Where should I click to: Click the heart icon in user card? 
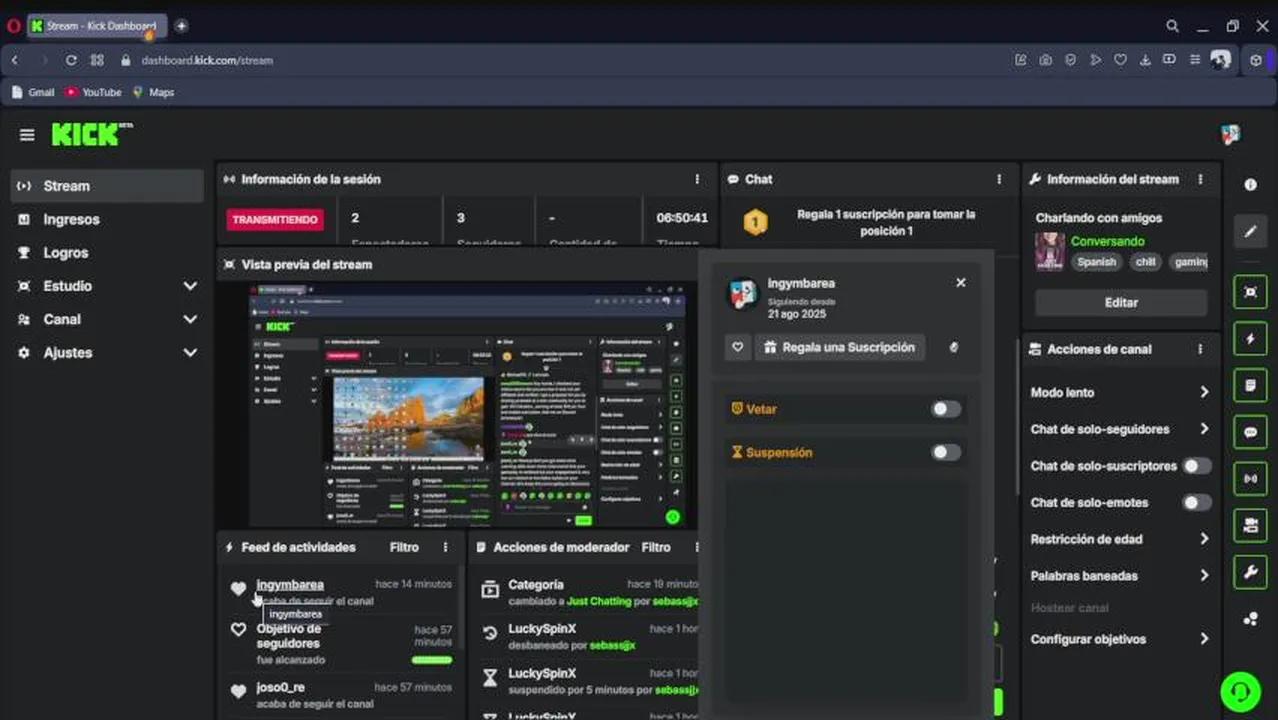(x=738, y=347)
